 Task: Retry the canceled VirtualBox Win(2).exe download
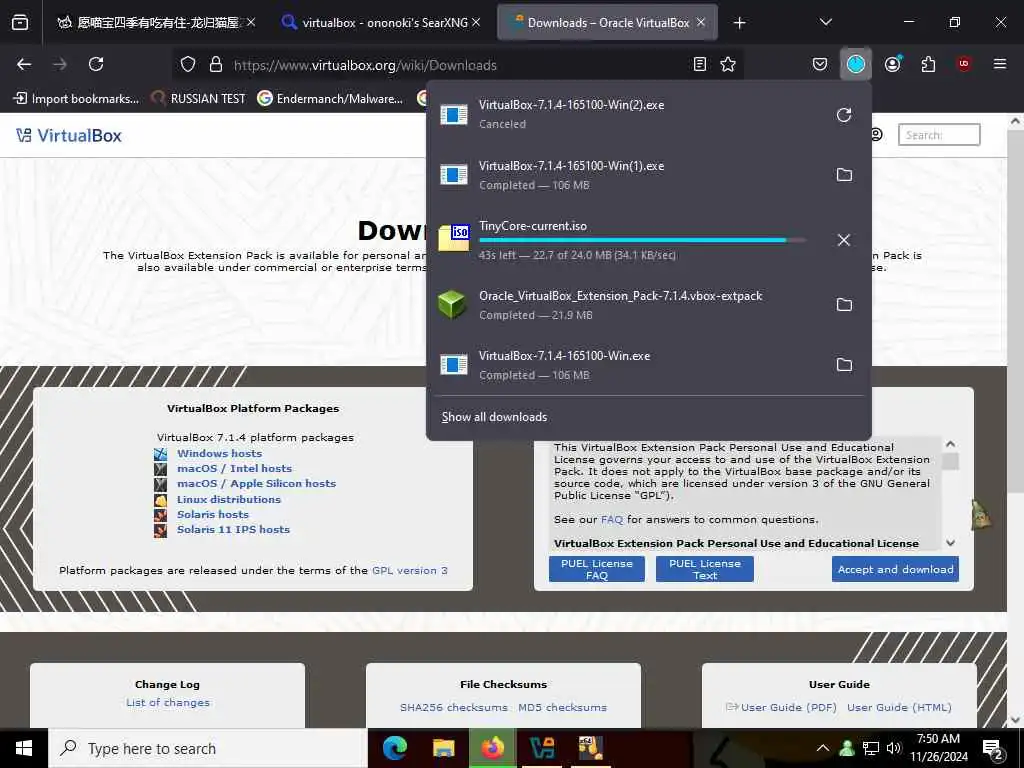tap(844, 115)
